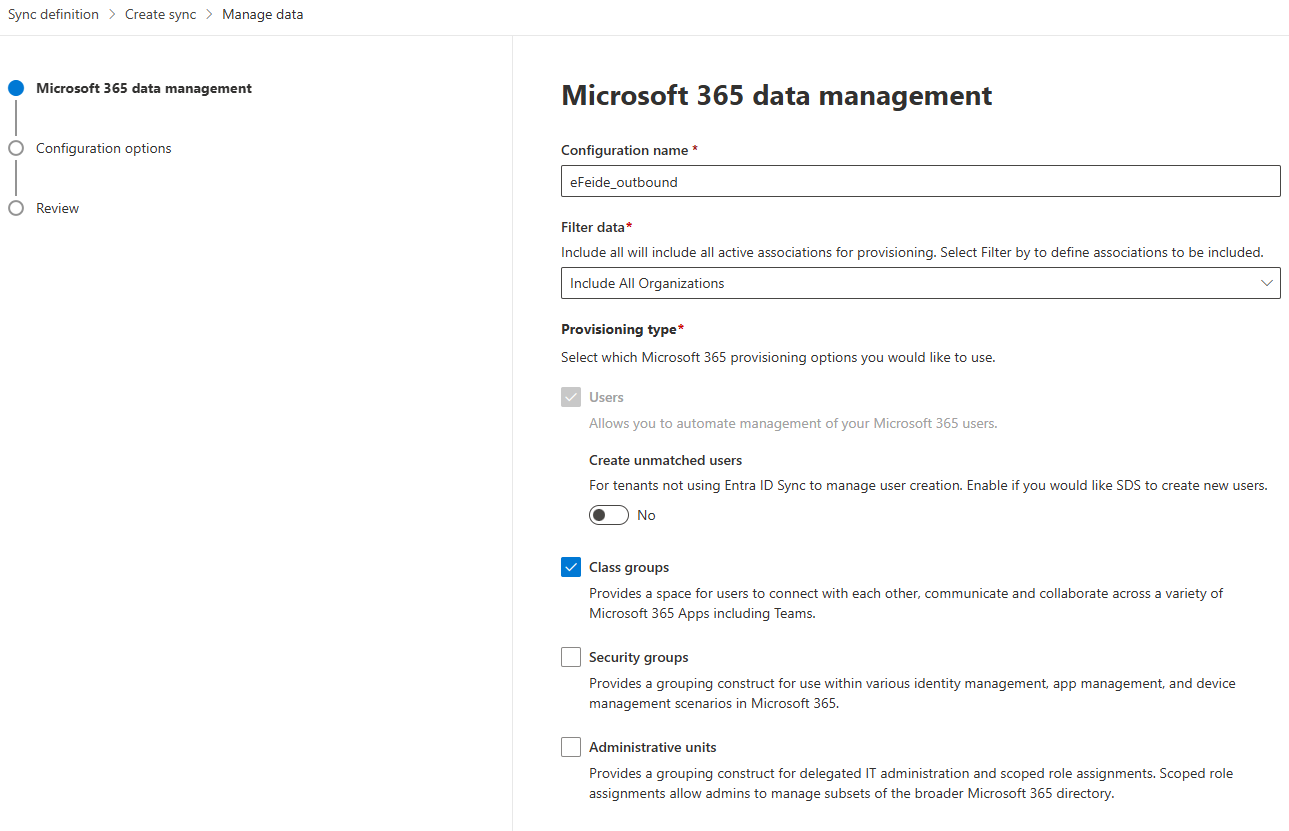Edit the Configuration name field

click(x=920, y=182)
